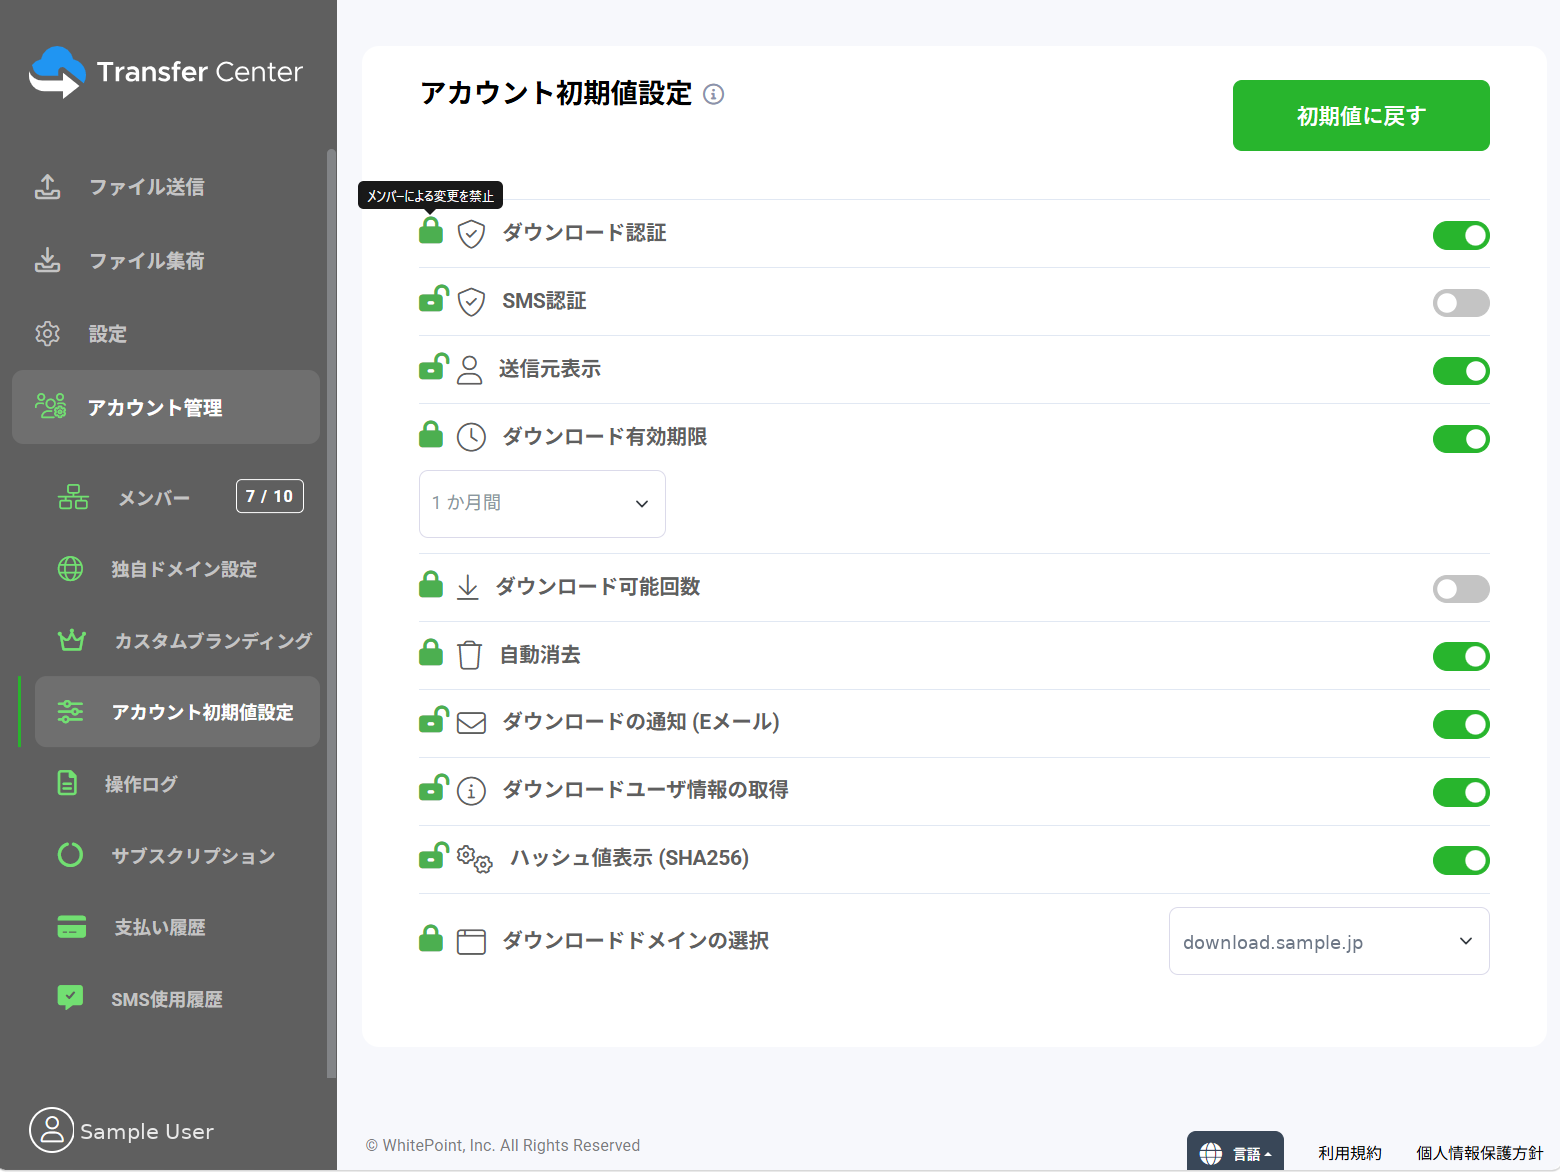Open メンバー in the sidebar

point(154,497)
